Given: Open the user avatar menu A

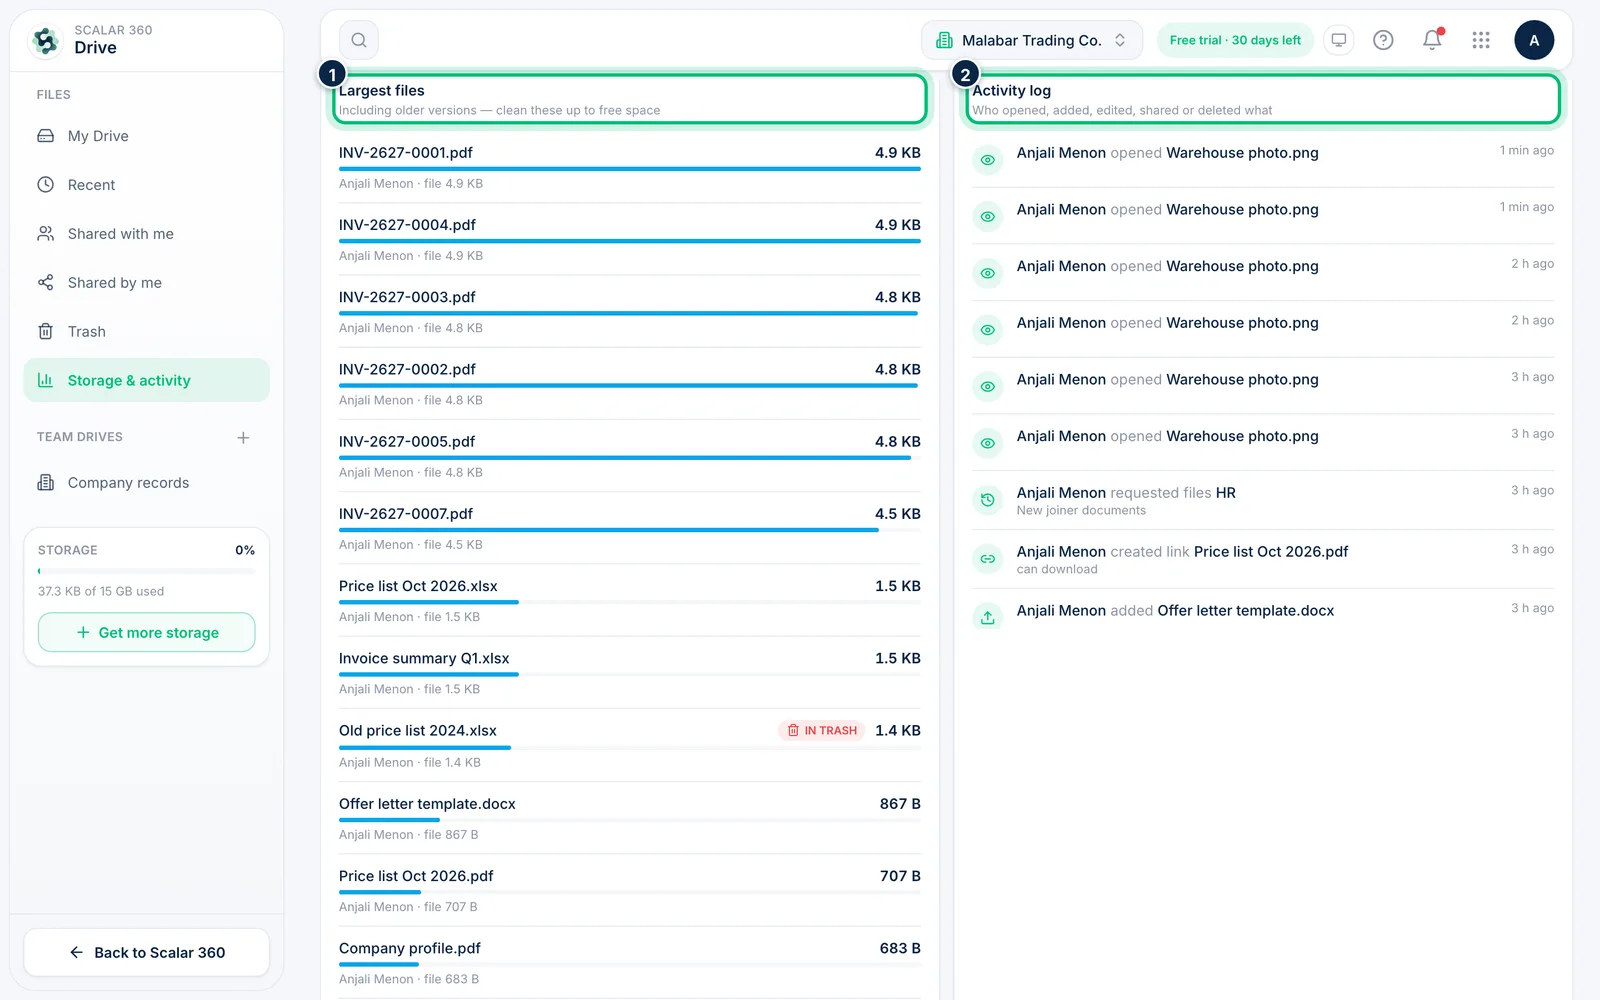Looking at the screenshot, I should click(1534, 40).
